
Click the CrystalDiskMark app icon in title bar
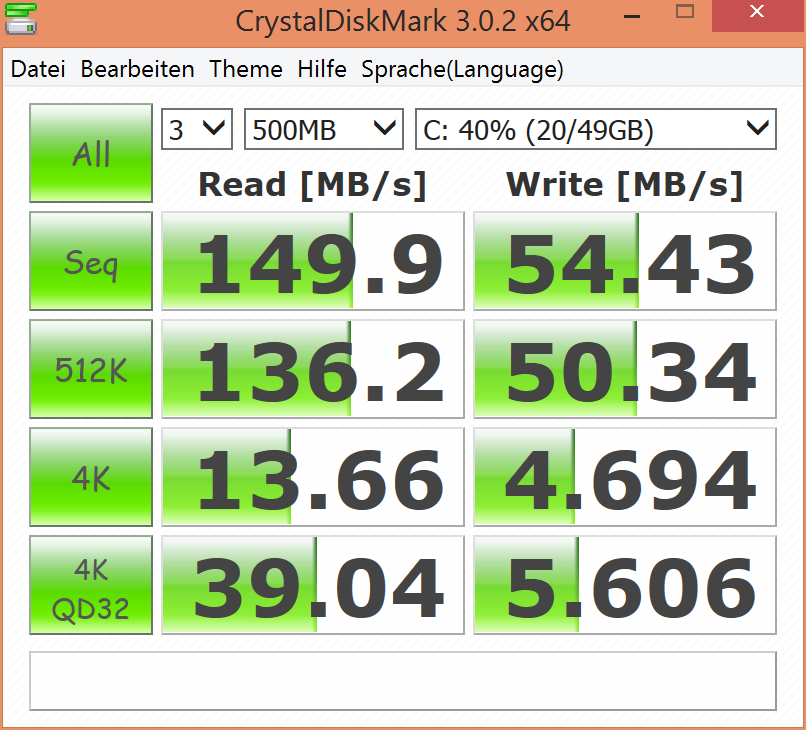tap(21, 19)
